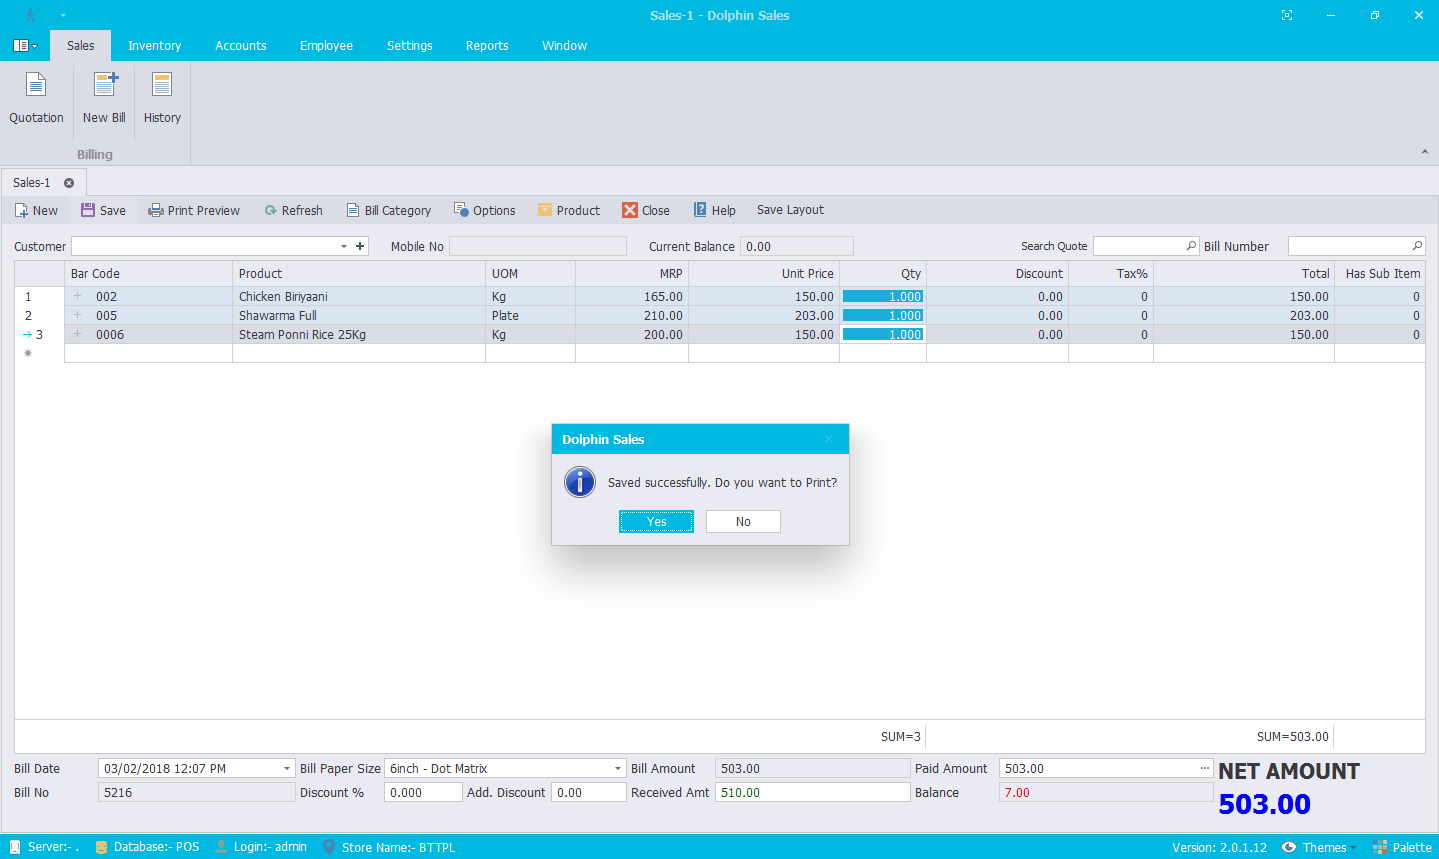
Task: Click the Discount % field
Action: tap(424, 792)
